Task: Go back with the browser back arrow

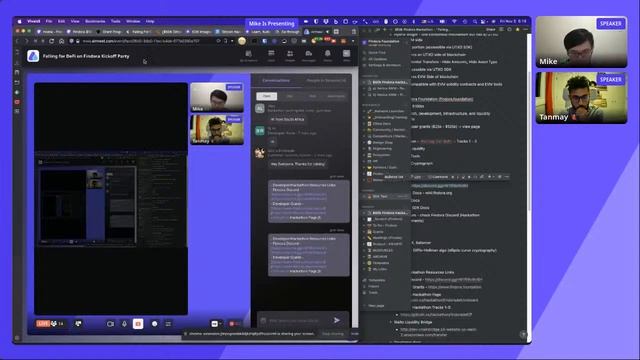Action: 17,41
